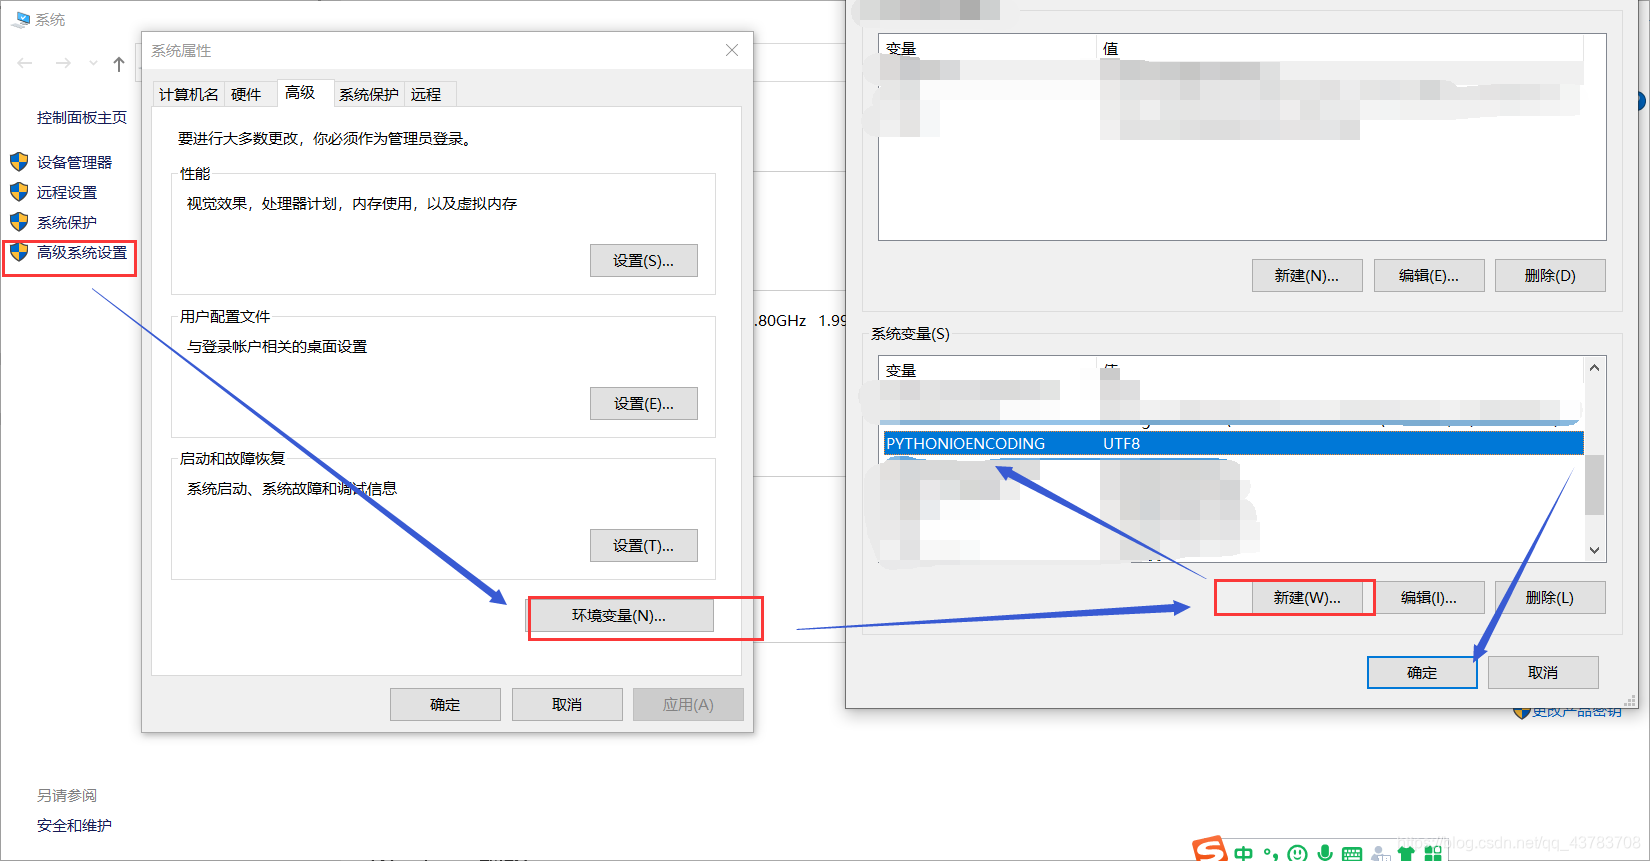Viewport: 1650px width, 861px height.
Task: Open user profiles 设置(E)... button
Action: click(643, 404)
